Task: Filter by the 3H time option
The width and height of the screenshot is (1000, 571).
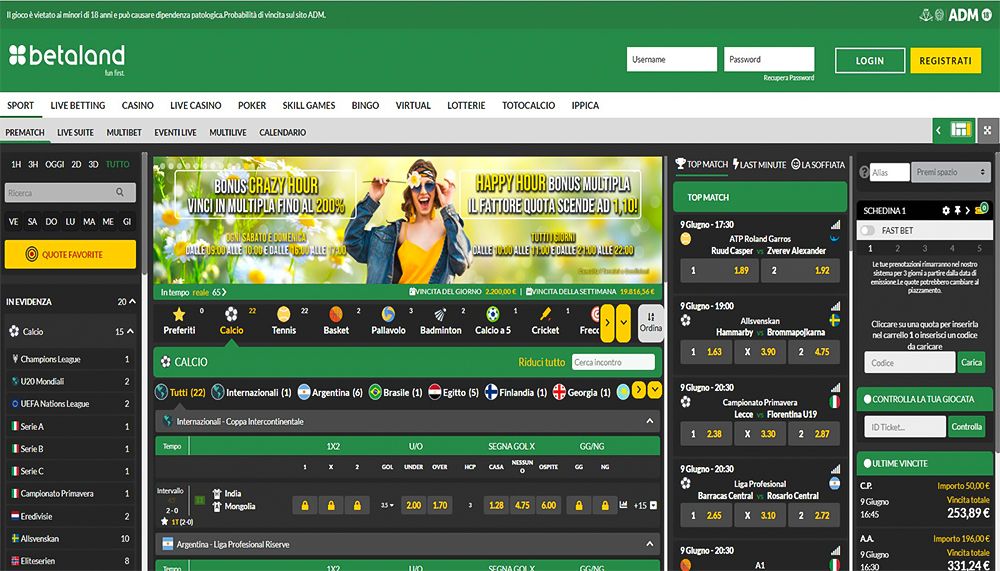Action: click(x=33, y=164)
